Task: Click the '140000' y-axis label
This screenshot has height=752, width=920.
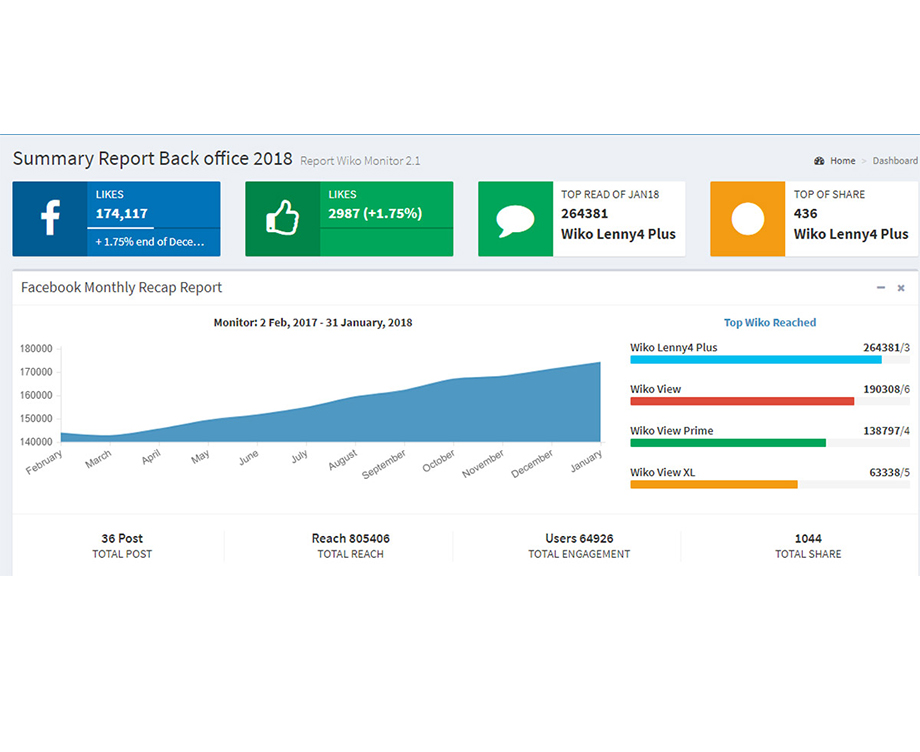Action: (x=36, y=442)
